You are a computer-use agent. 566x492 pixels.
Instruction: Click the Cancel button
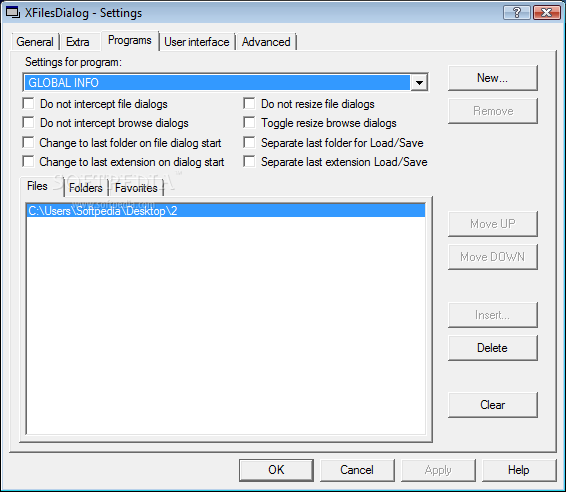pyautogui.click(x=357, y=470)
